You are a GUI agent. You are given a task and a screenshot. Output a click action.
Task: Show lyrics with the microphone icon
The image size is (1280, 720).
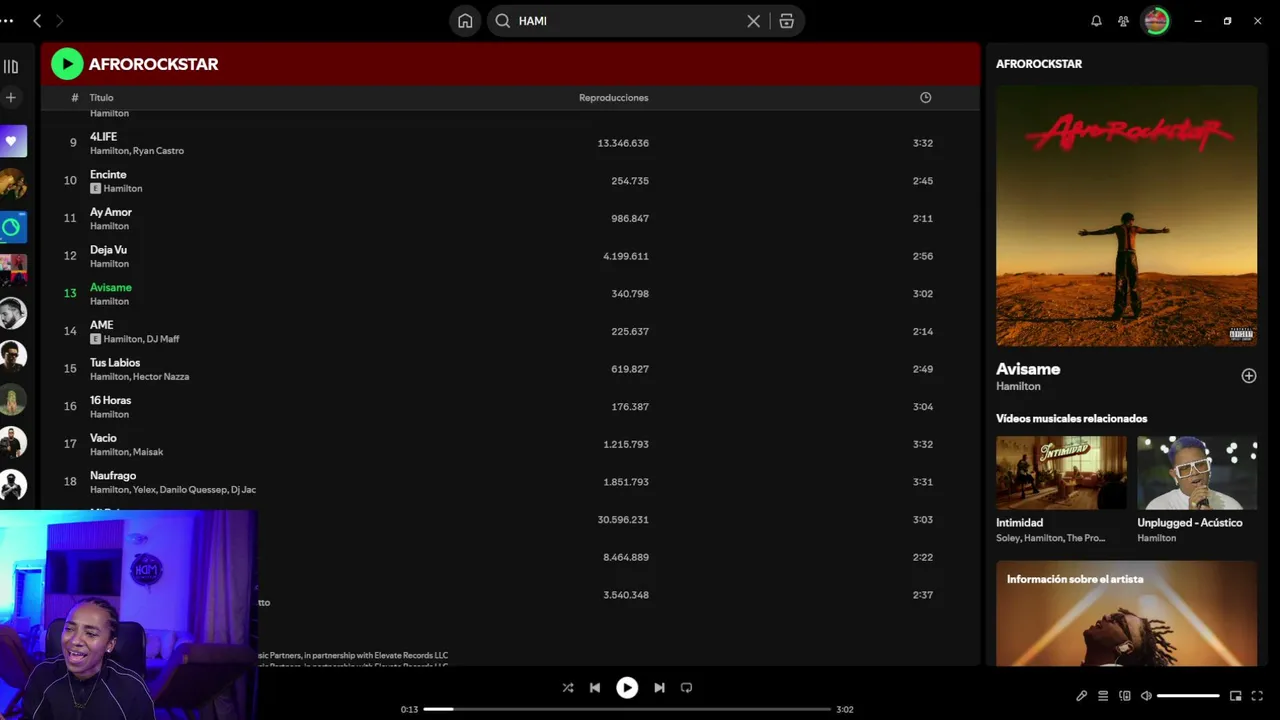[1081, 696]
